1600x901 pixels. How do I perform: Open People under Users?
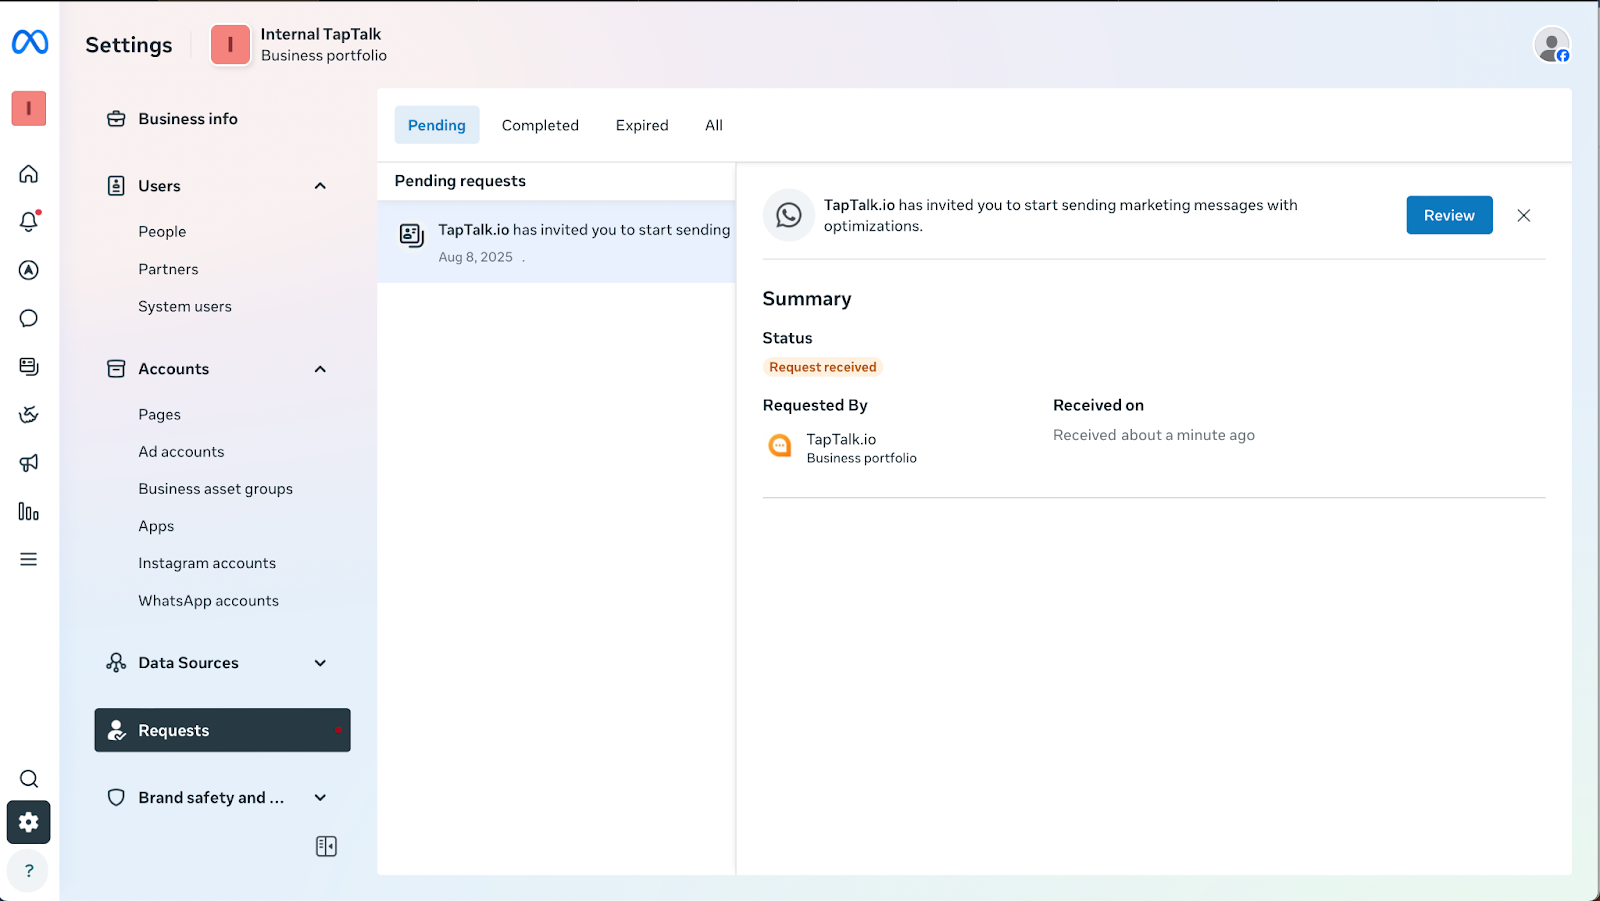(x=162, y=231)
